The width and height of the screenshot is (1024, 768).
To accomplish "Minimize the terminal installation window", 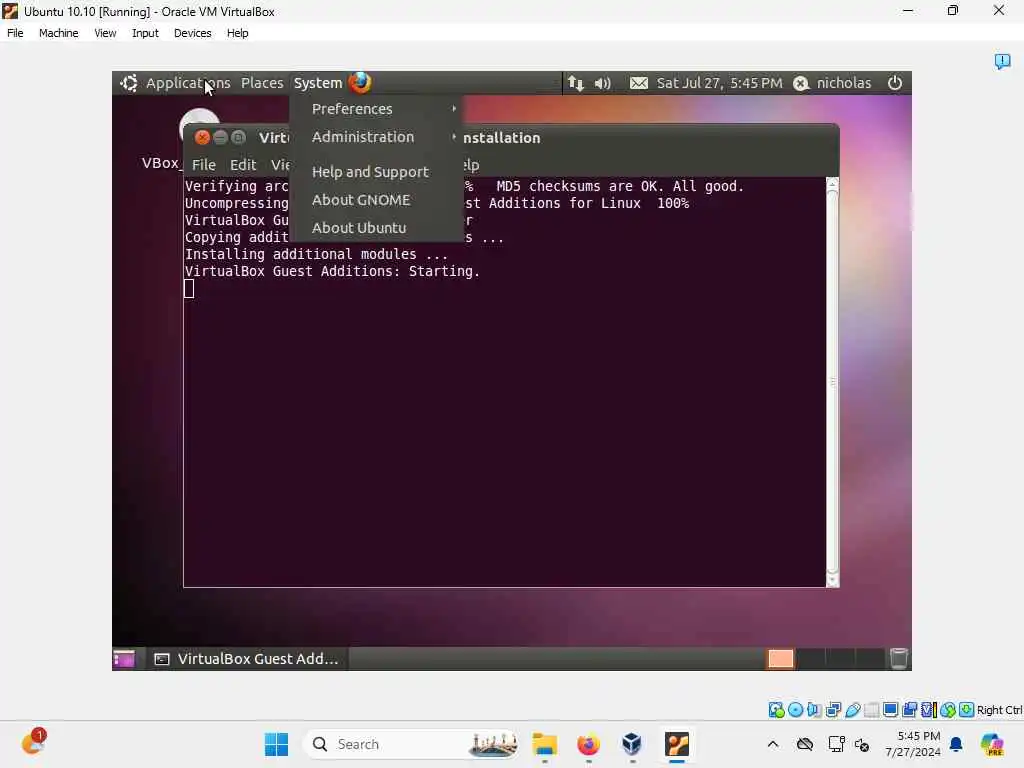I will tap(221, 137).
